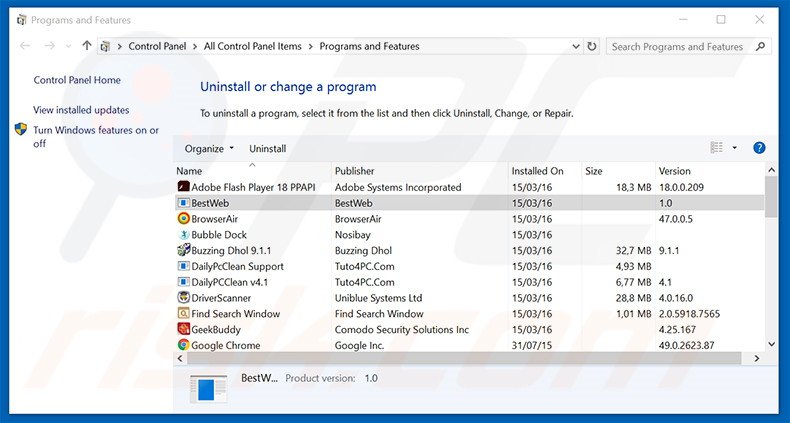This screenshot has height=423, width=790.
Task: Click the Control Panel address bar icon
Action: click(105, 46)
